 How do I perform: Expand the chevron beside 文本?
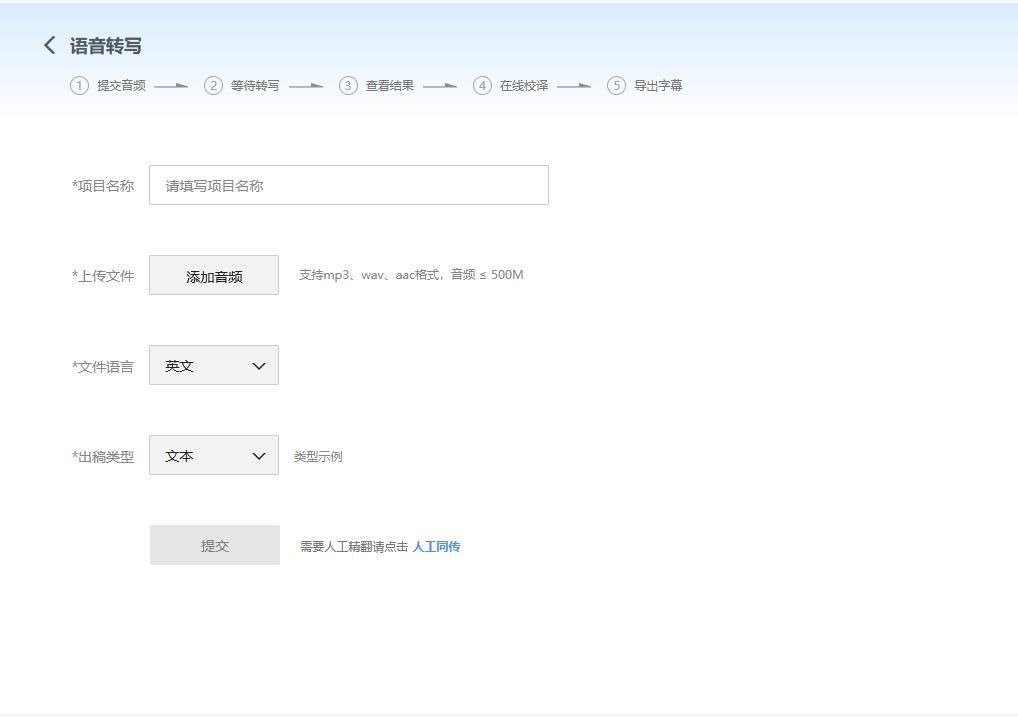point(257,455)
